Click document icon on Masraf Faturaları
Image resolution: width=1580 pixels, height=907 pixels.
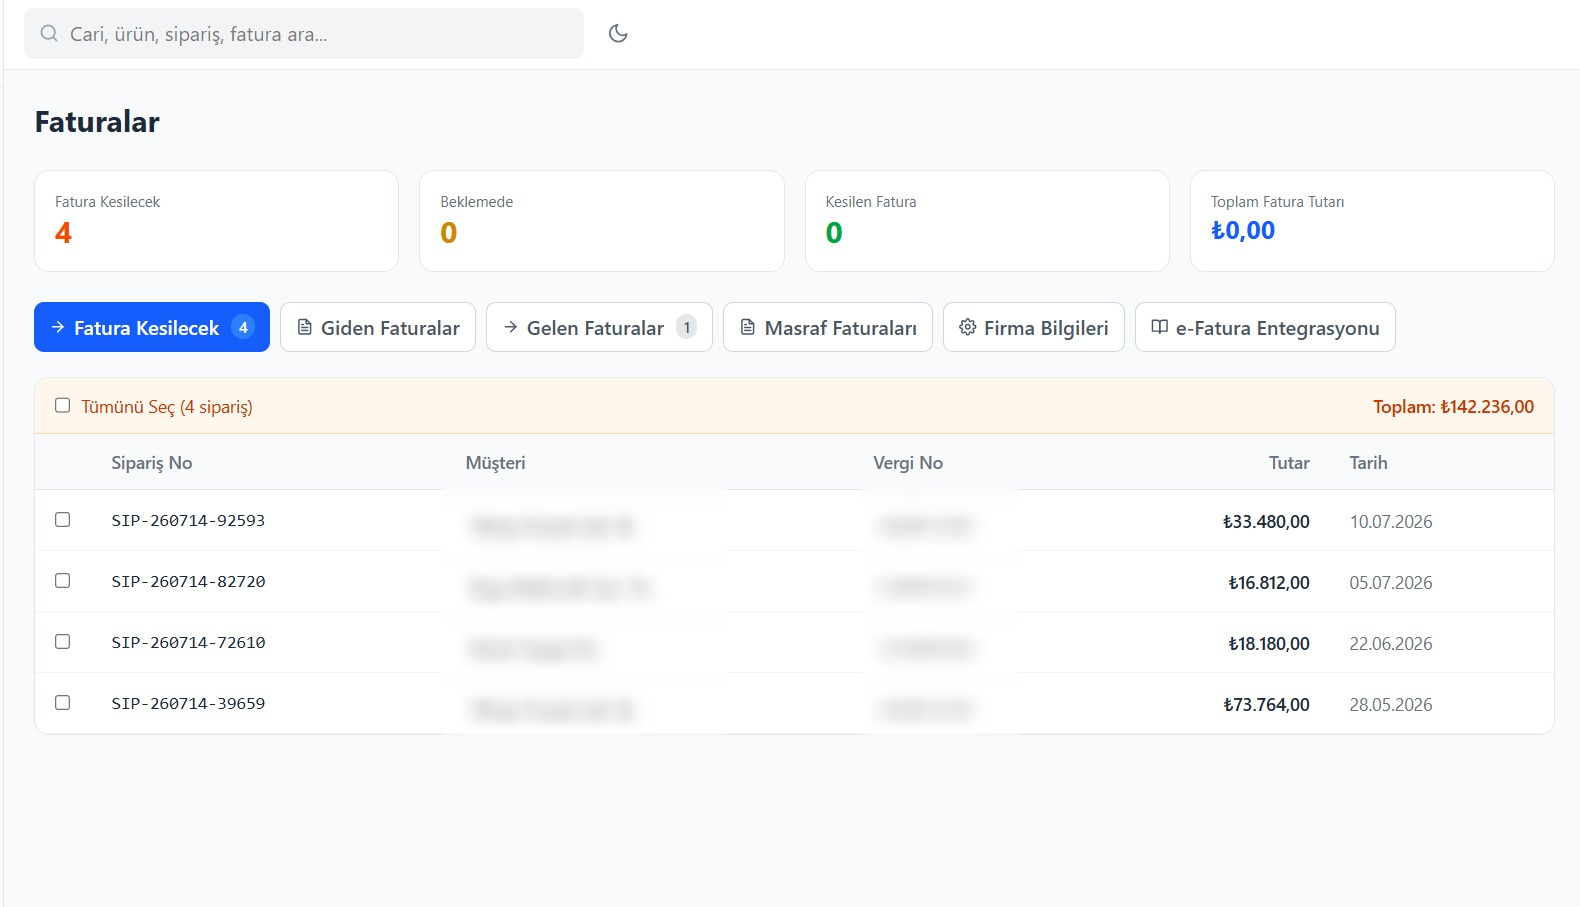tap(748, 327)
